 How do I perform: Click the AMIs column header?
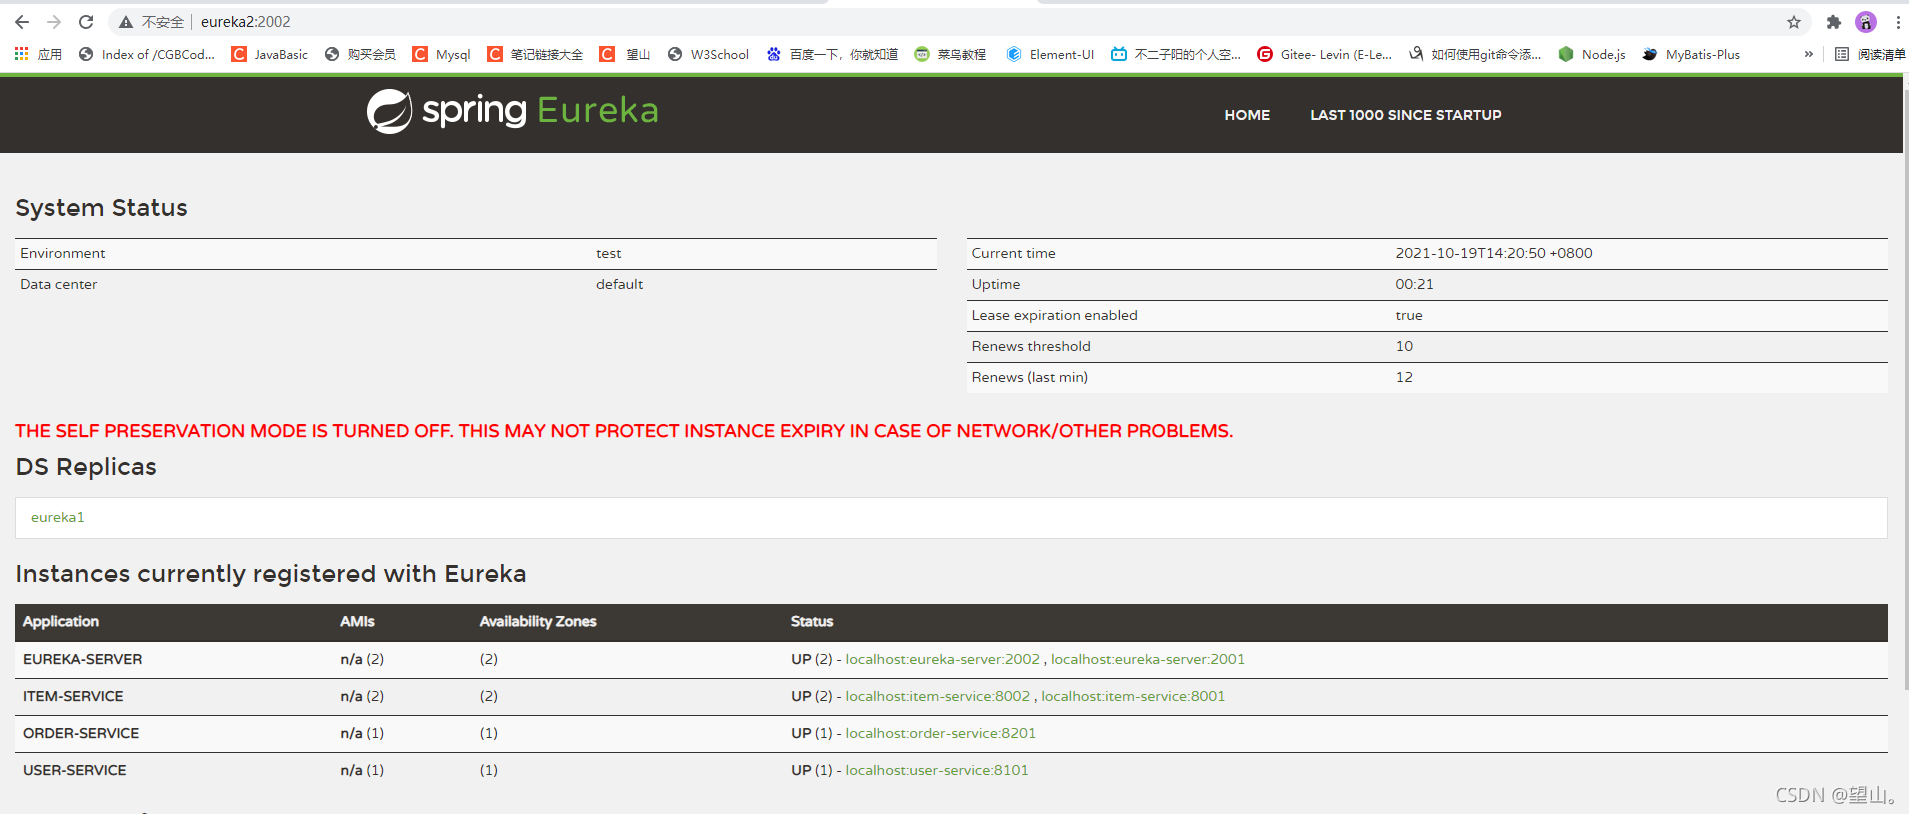click(x=357, y=621)
